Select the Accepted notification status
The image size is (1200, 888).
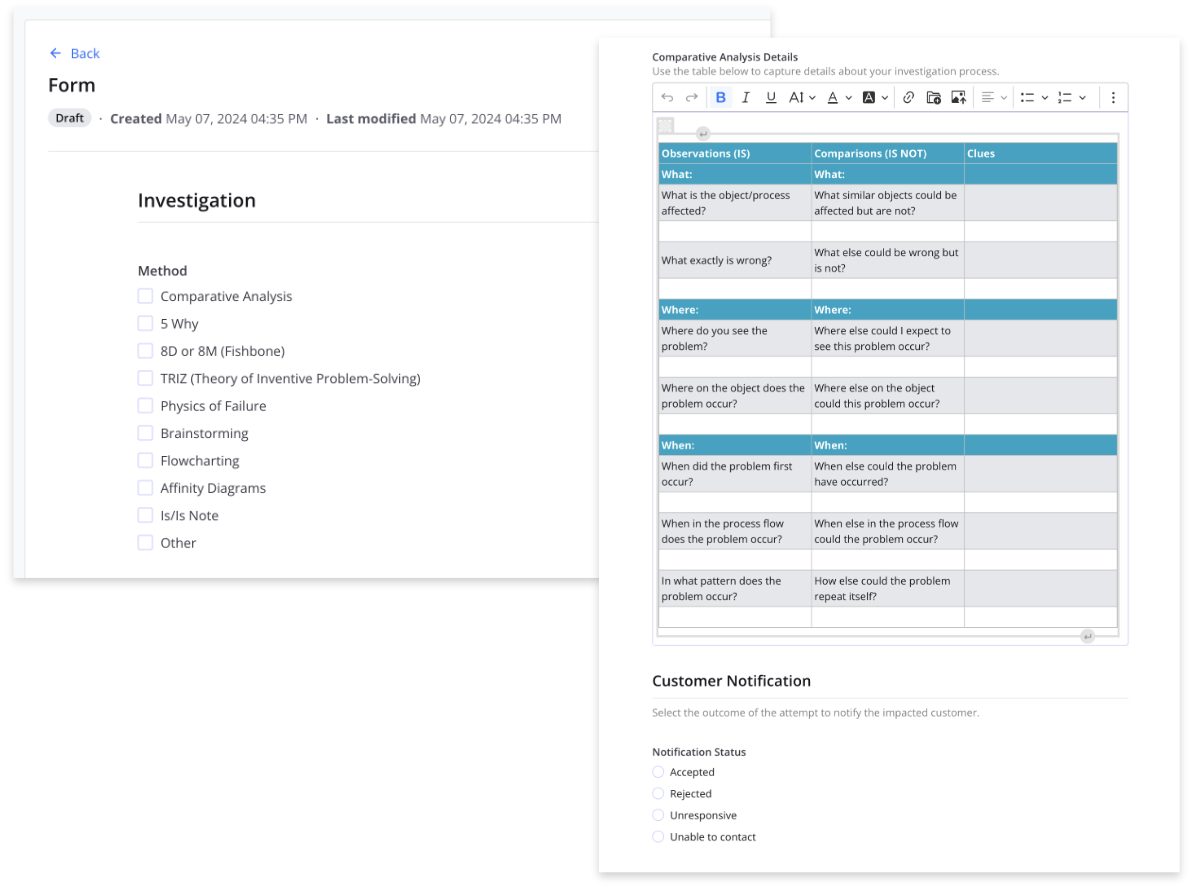coord(658,772)
